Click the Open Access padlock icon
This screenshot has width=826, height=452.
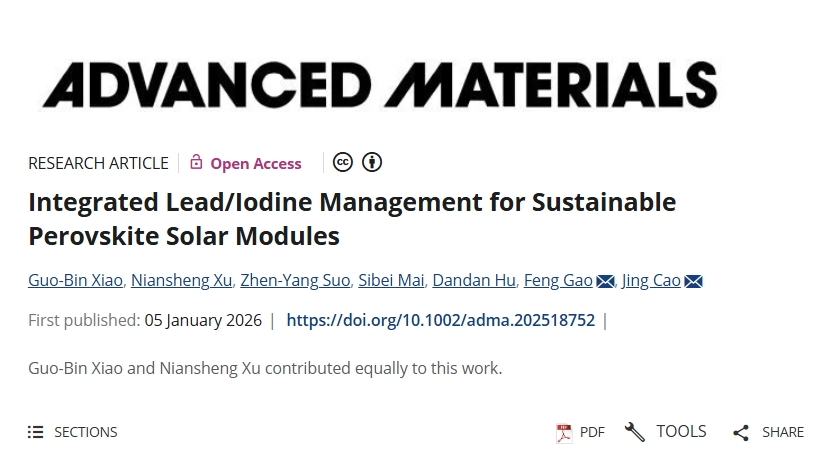click(196, 162)
